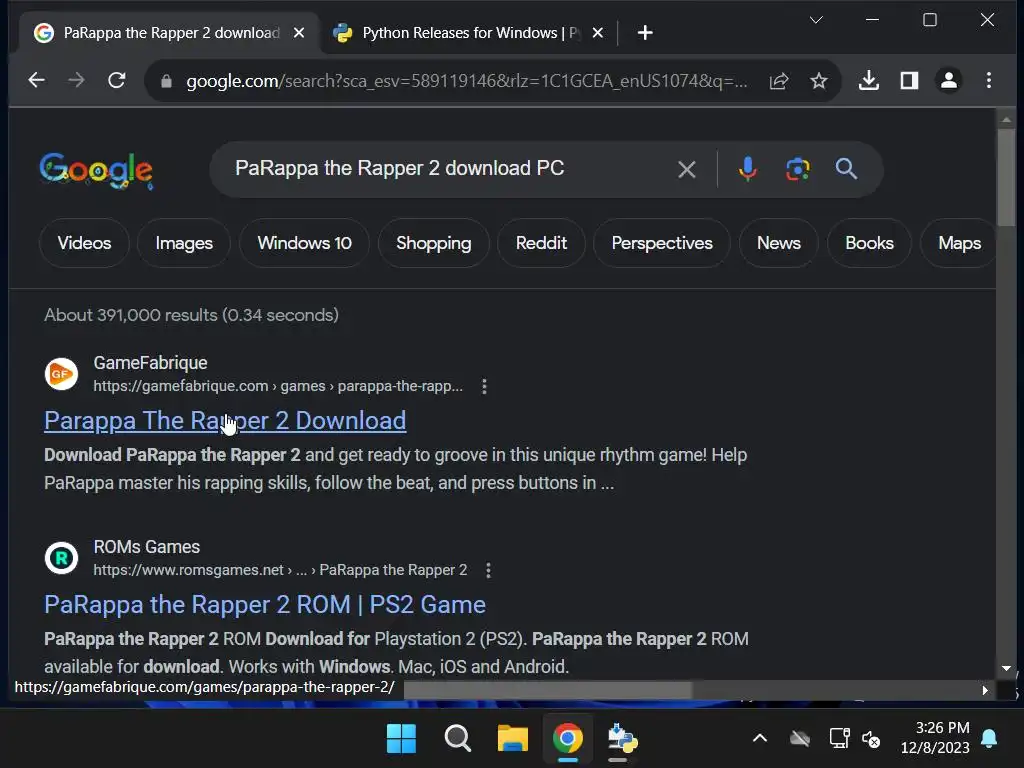The width and height of the screenshot is (1024, 768).
Task: Open the Chrome three-dot menu
Action: 989,80
